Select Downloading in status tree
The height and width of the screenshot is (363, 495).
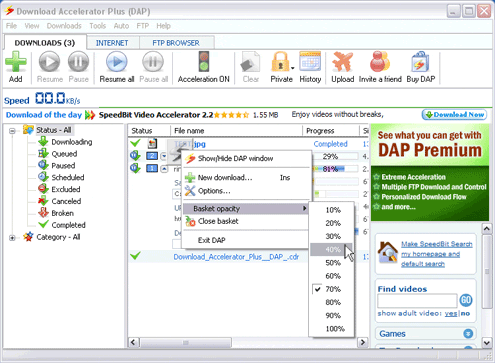72,142
